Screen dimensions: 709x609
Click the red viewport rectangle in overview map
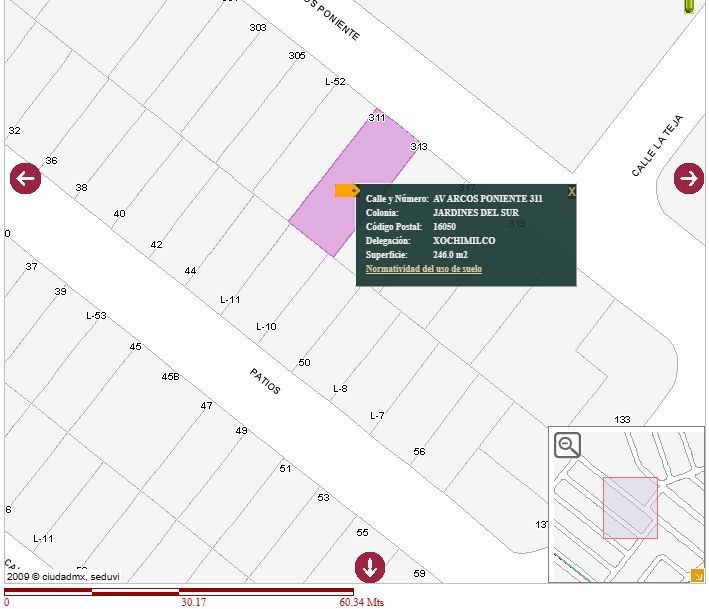tap(630, 508)
